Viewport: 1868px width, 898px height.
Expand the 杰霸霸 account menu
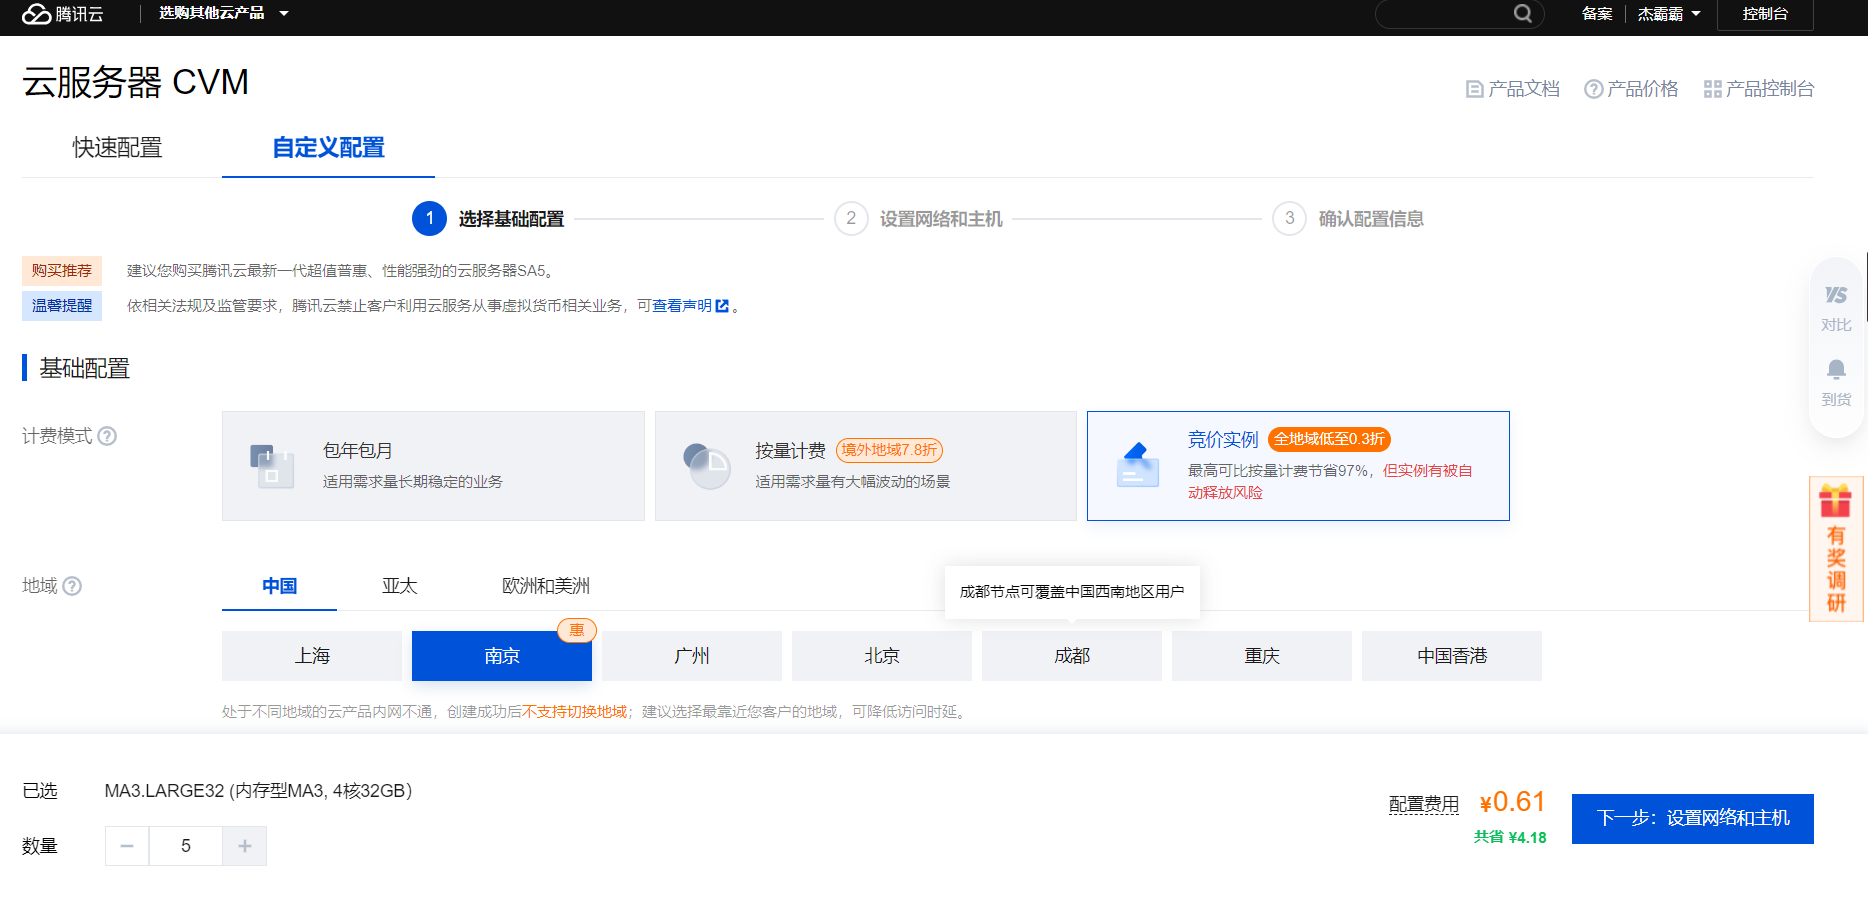tap(1668, 13)
